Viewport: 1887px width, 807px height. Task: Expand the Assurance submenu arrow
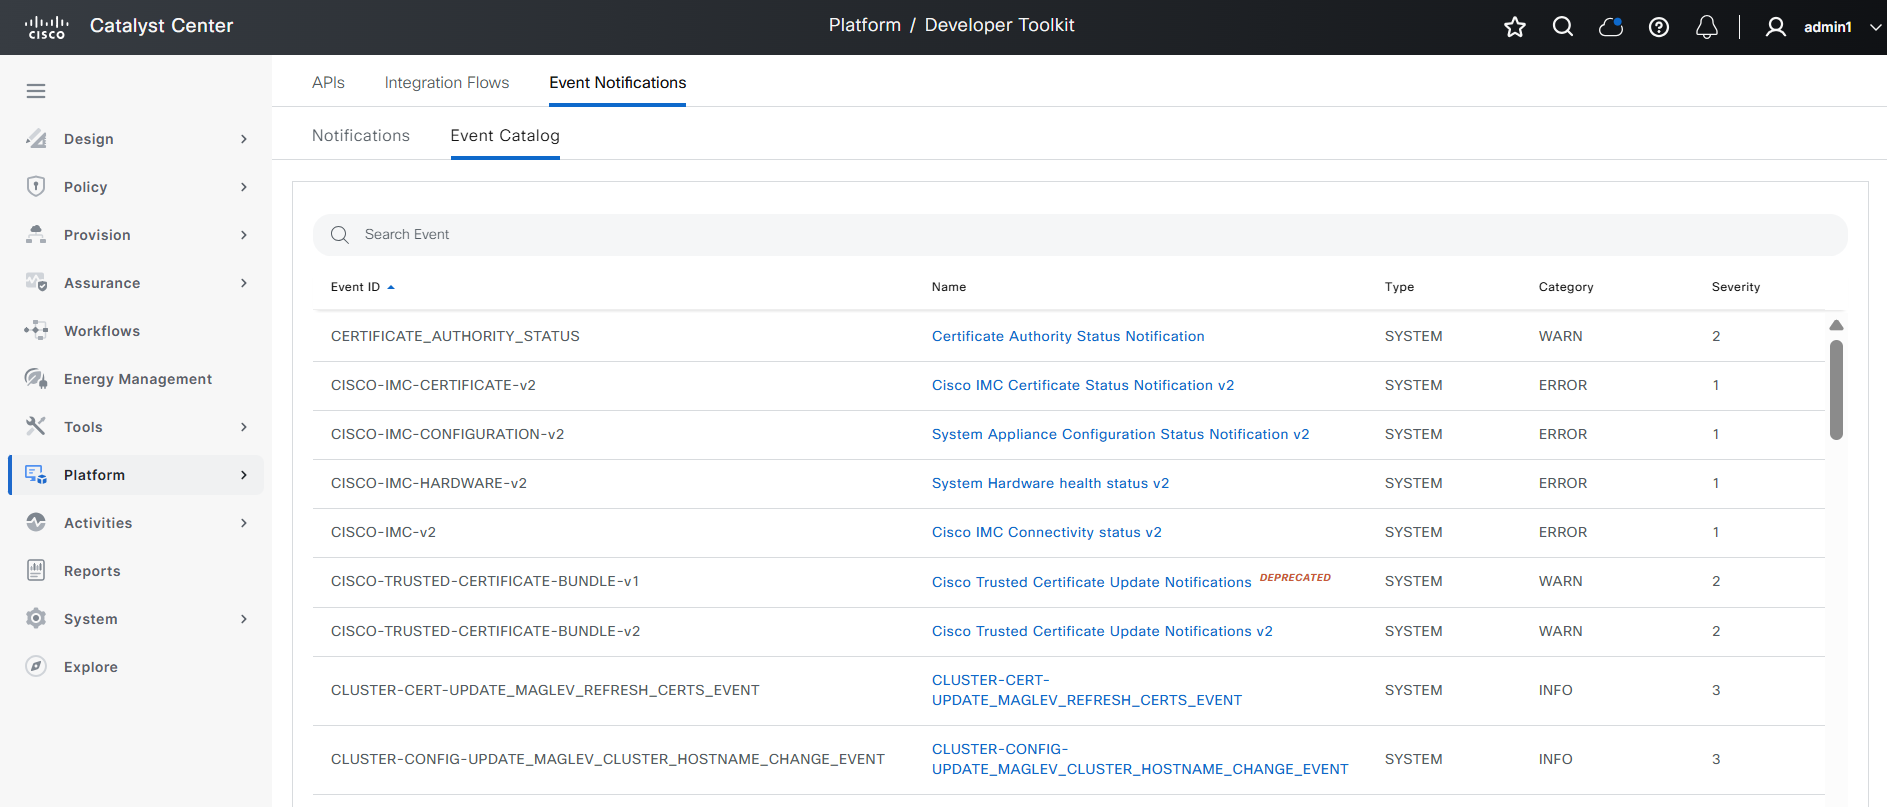[x=243, y=283]
